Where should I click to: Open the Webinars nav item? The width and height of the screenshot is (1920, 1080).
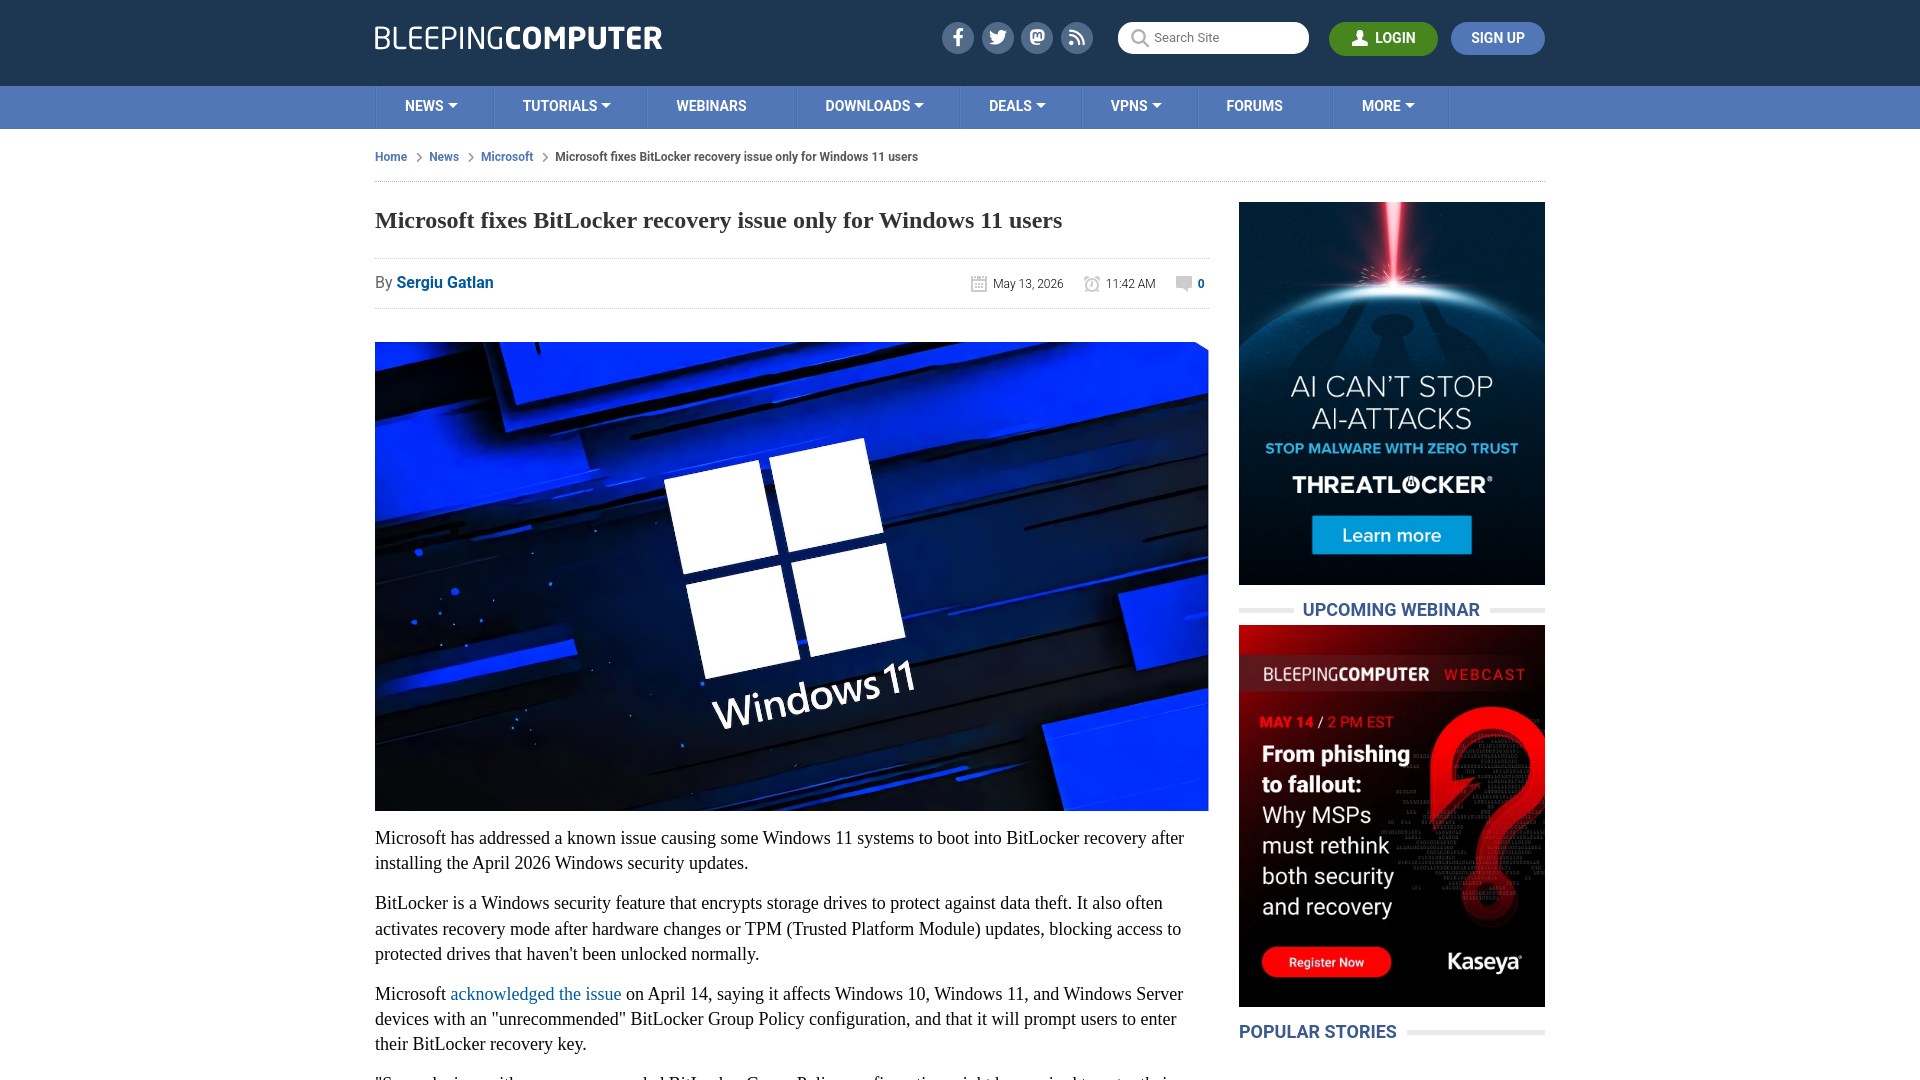pyautogui.click(x=711, y=106)
